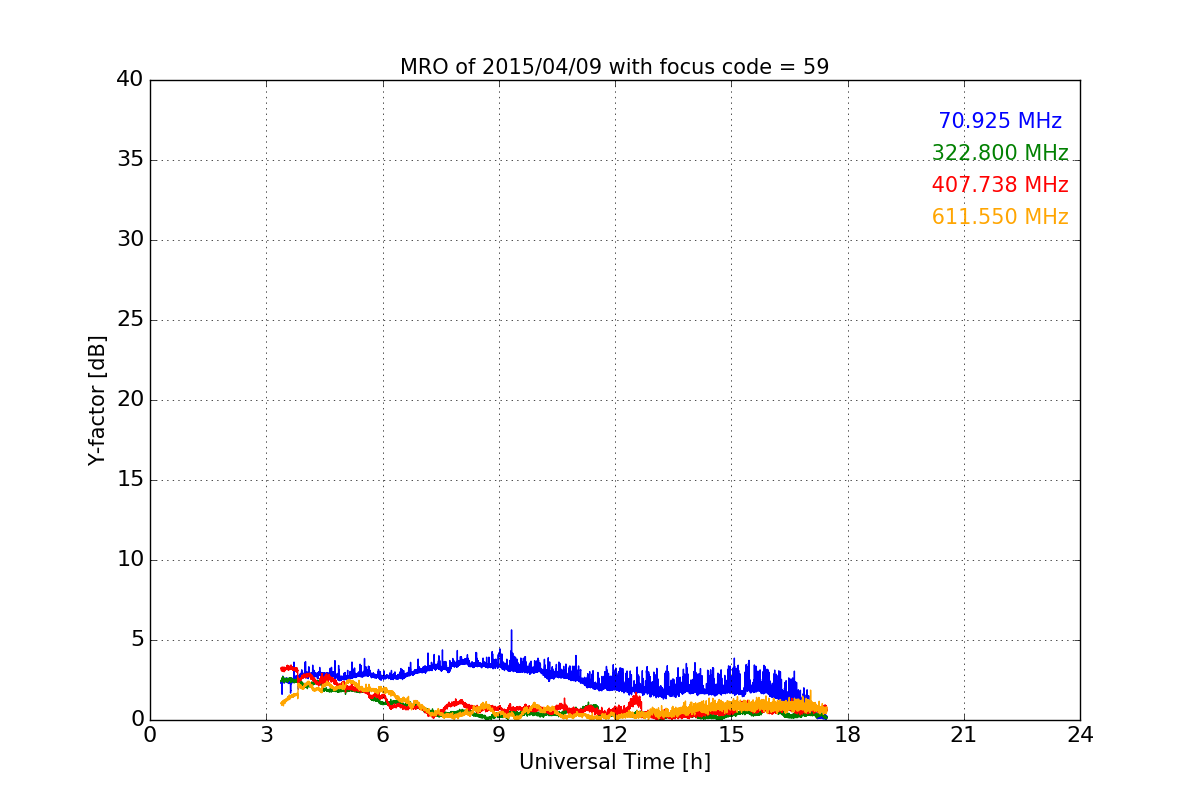Image resolution: width=1200 pixels, height=800 pixels.
Task: Click the x-axis tick label 9
Action: point(499,735)
